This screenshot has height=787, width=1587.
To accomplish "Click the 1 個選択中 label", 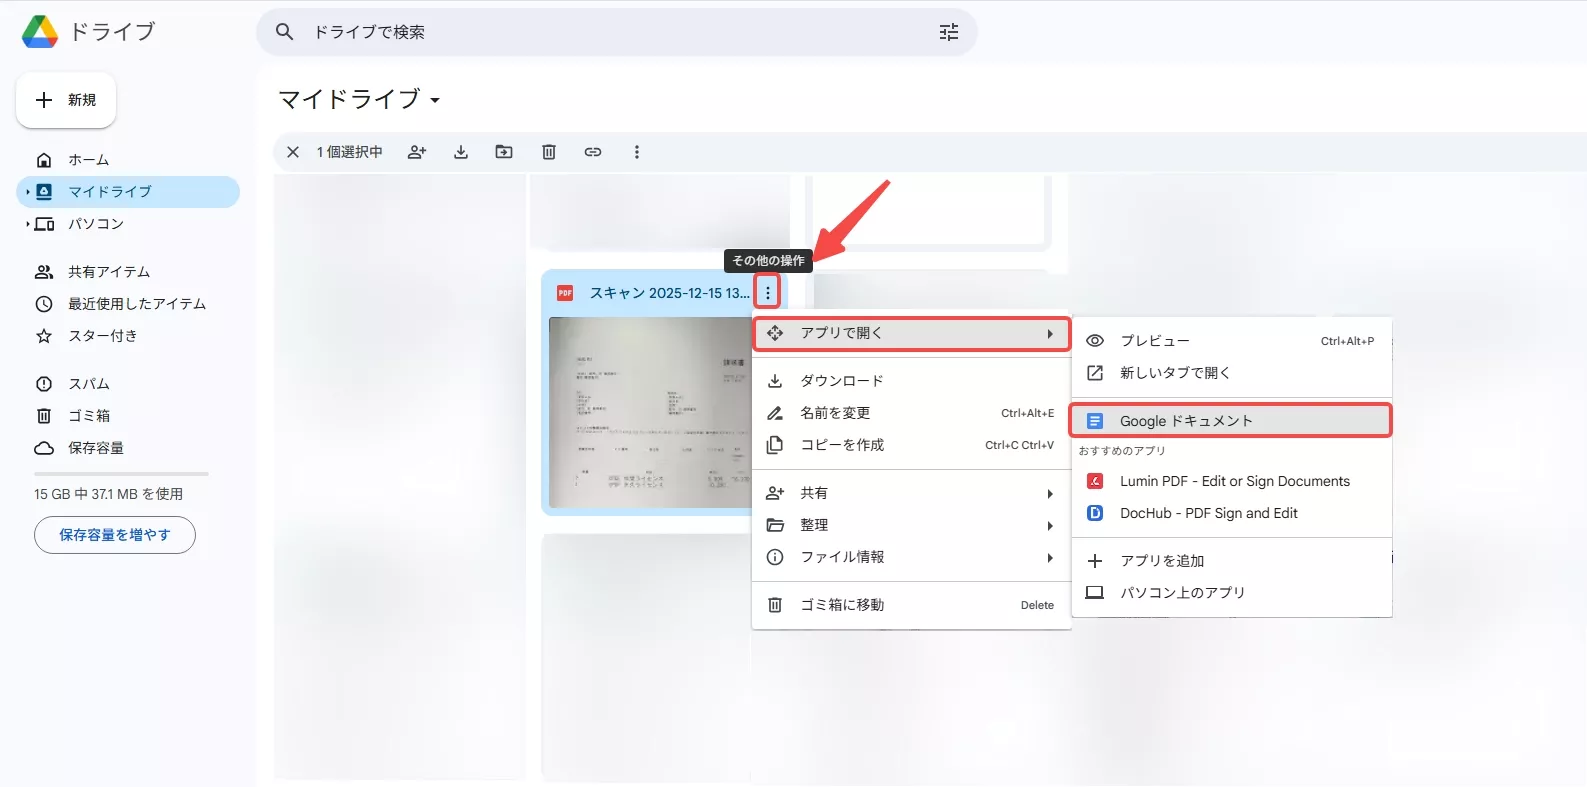I will coord(350,152).
